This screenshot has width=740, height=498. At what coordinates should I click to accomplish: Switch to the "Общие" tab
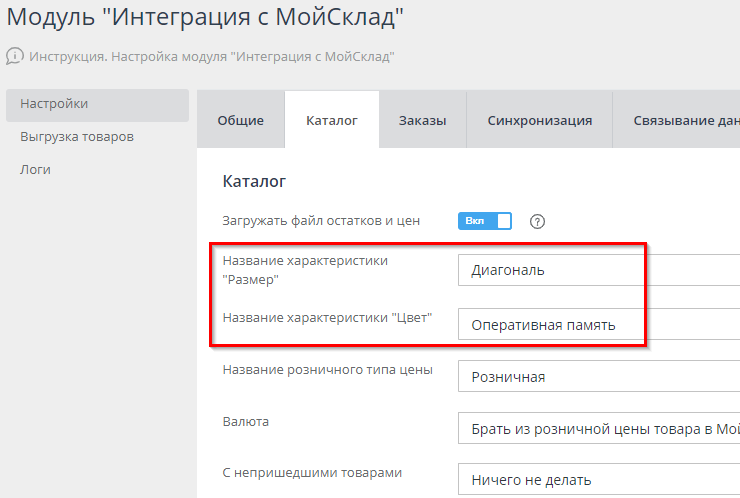[241, 120]
